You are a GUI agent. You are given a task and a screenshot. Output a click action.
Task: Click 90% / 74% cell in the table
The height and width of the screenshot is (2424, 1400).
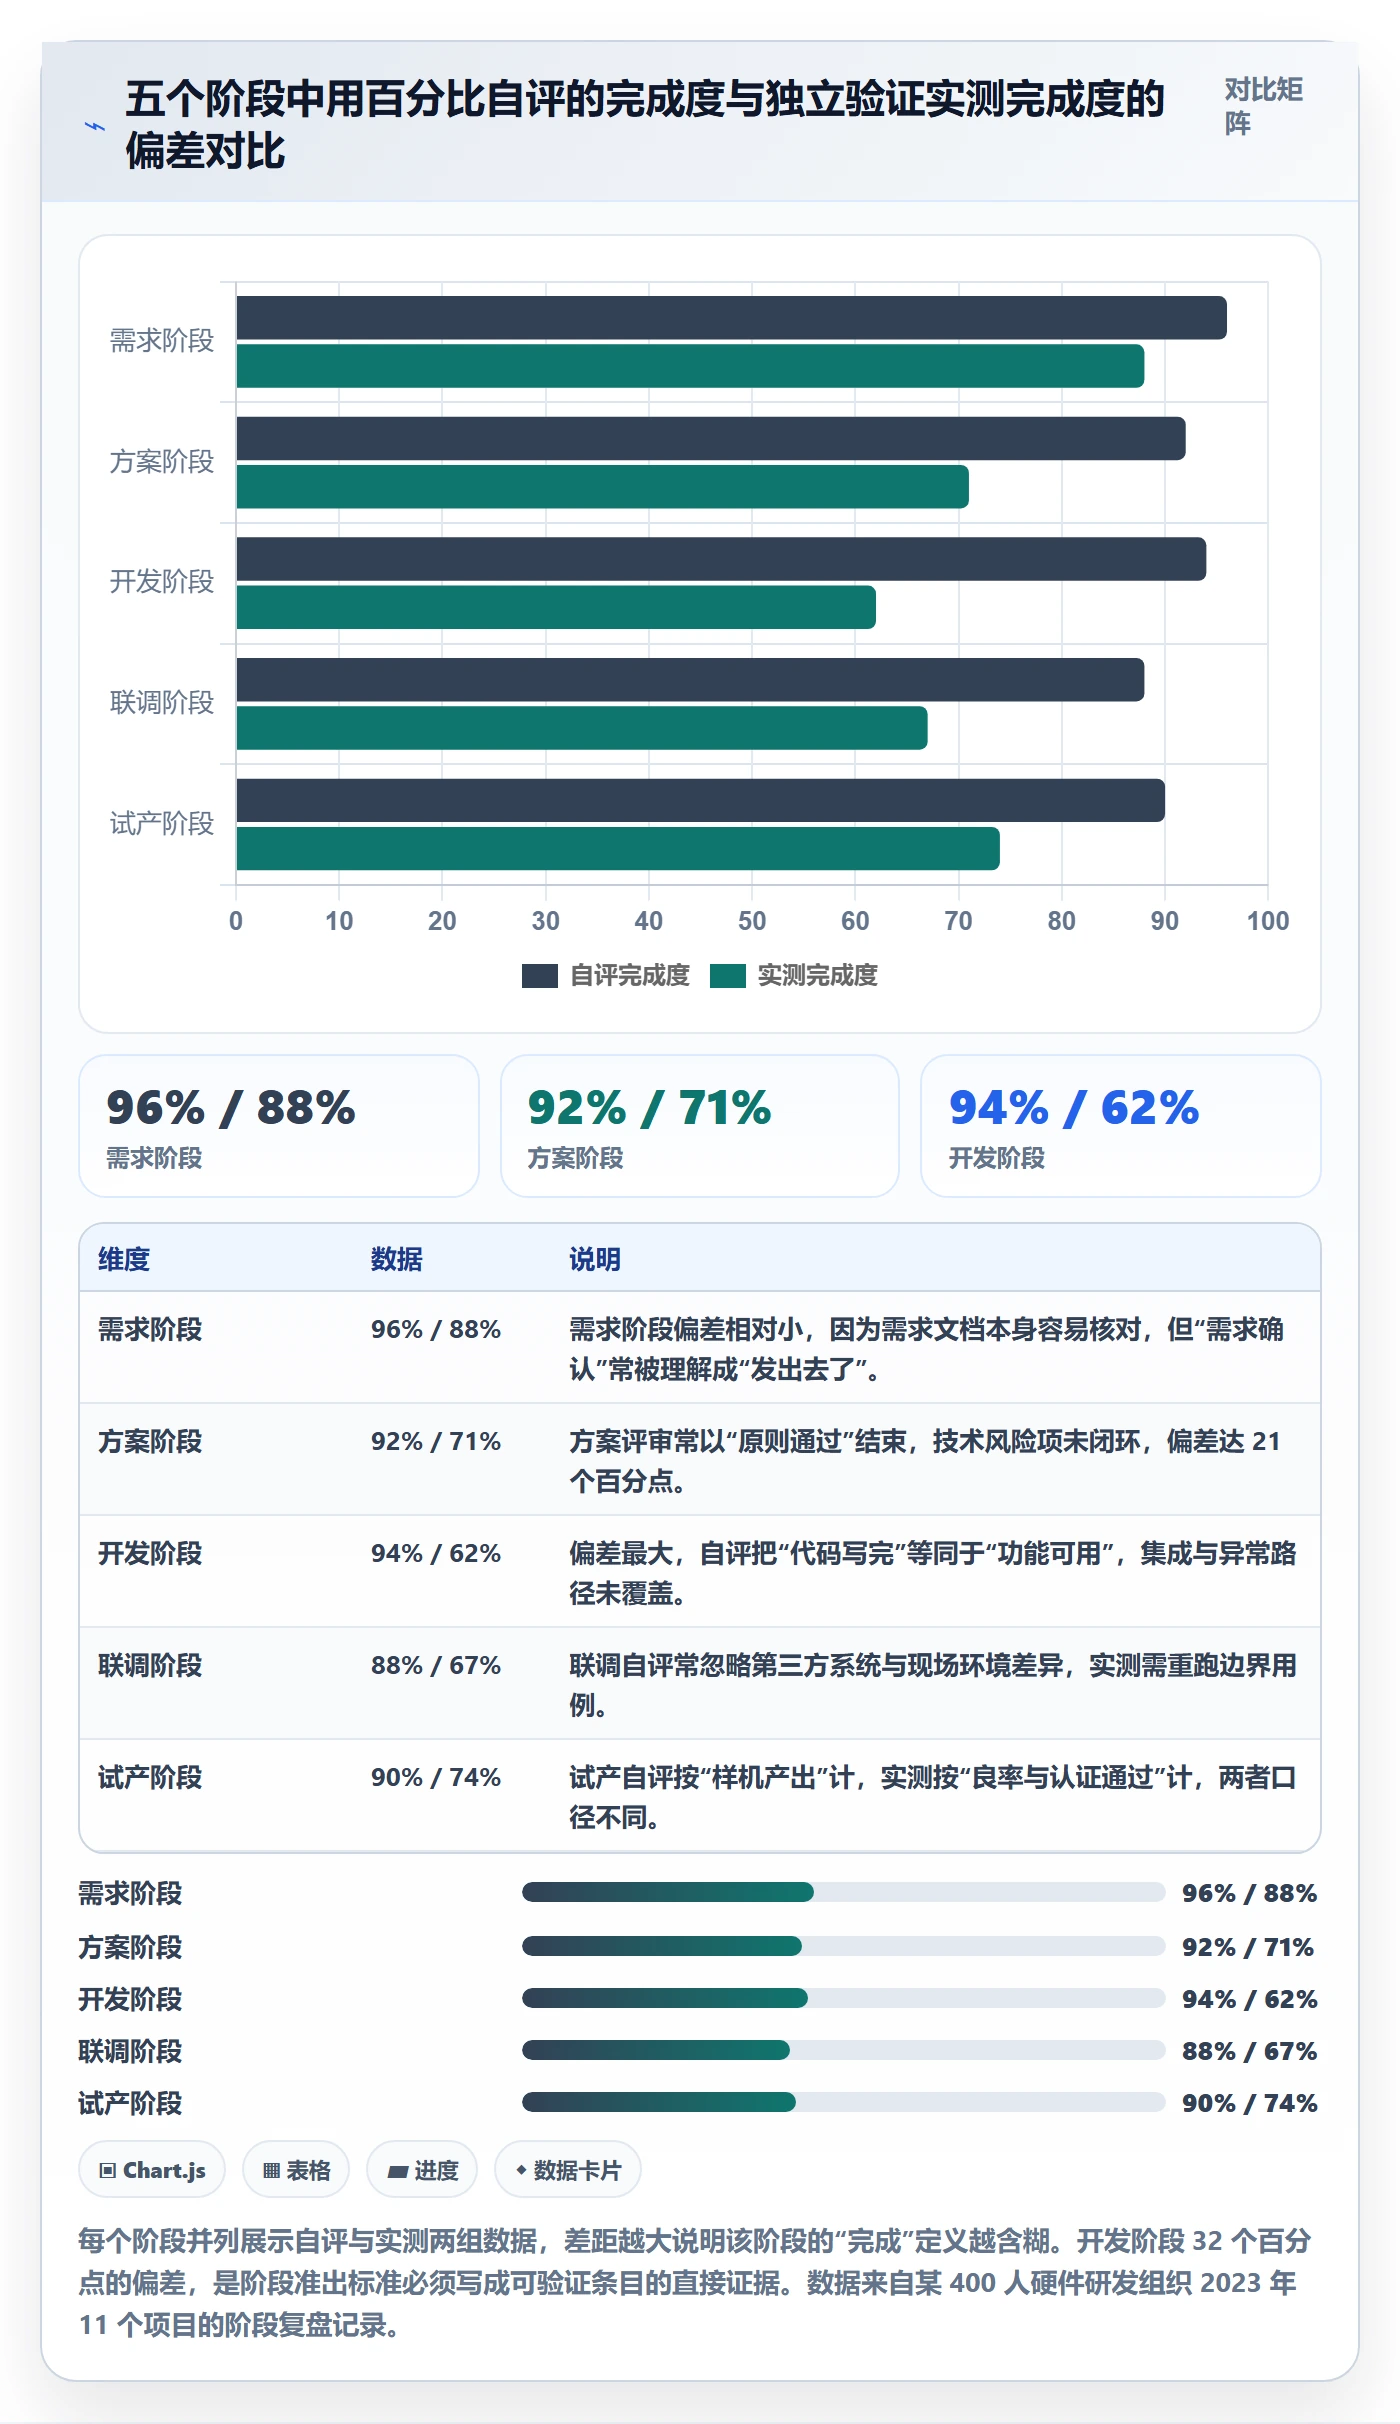click(436, 1777)
